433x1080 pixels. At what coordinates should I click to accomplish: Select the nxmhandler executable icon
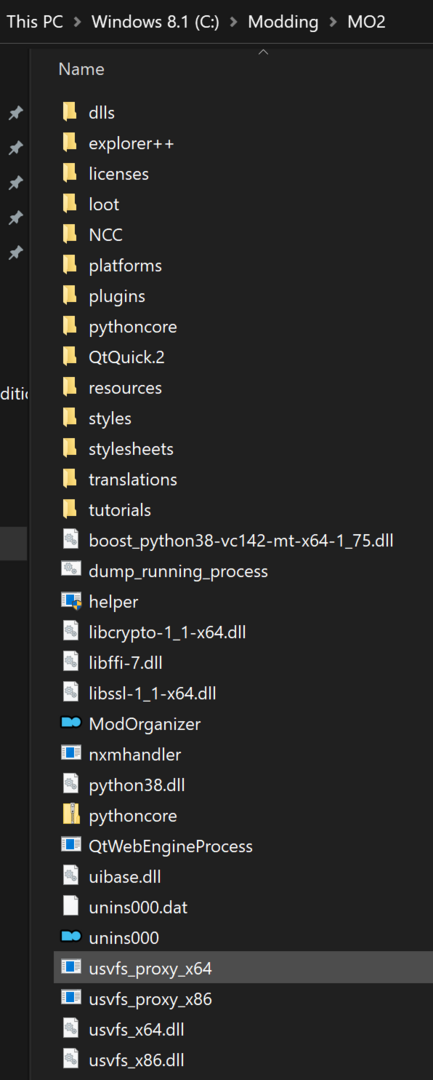pyautogui.click(x=71, y=754)
